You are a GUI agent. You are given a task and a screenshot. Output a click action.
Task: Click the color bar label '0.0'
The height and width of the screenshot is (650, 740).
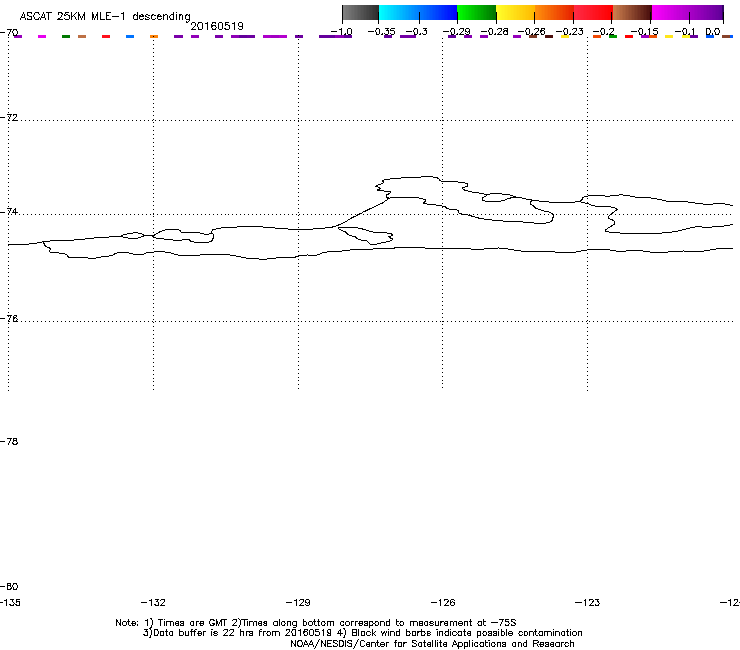[x=713, y=32]
